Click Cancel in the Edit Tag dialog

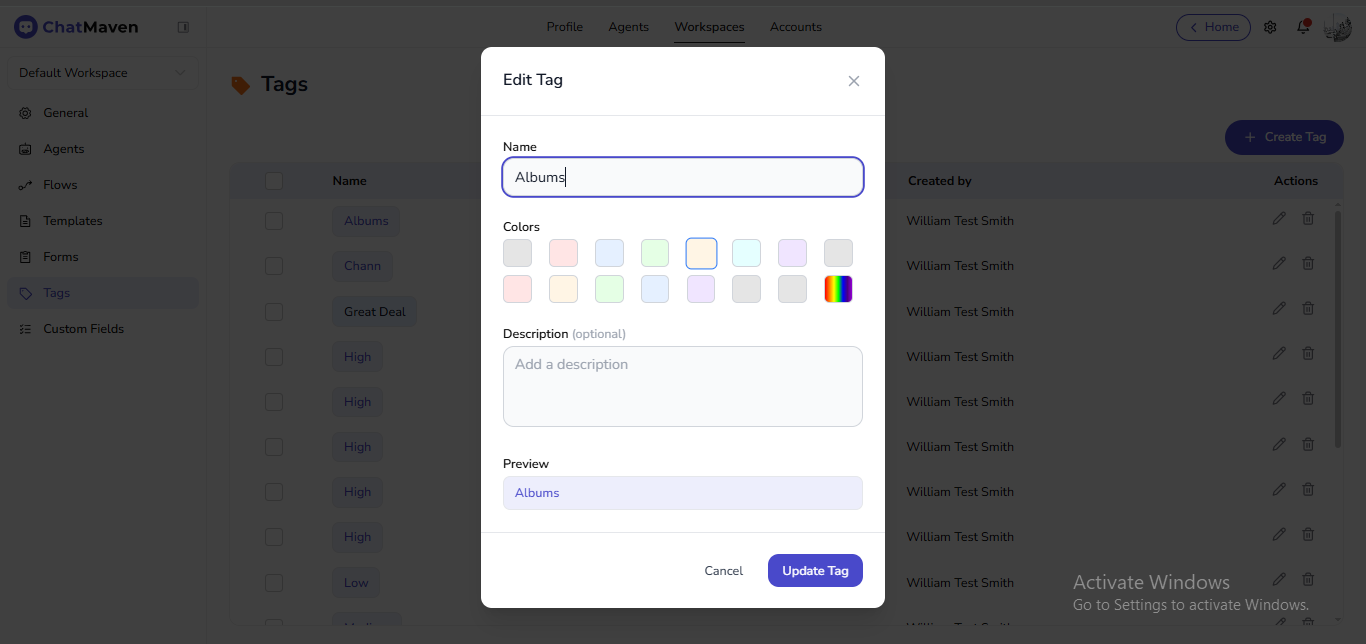tap(723, 570)
